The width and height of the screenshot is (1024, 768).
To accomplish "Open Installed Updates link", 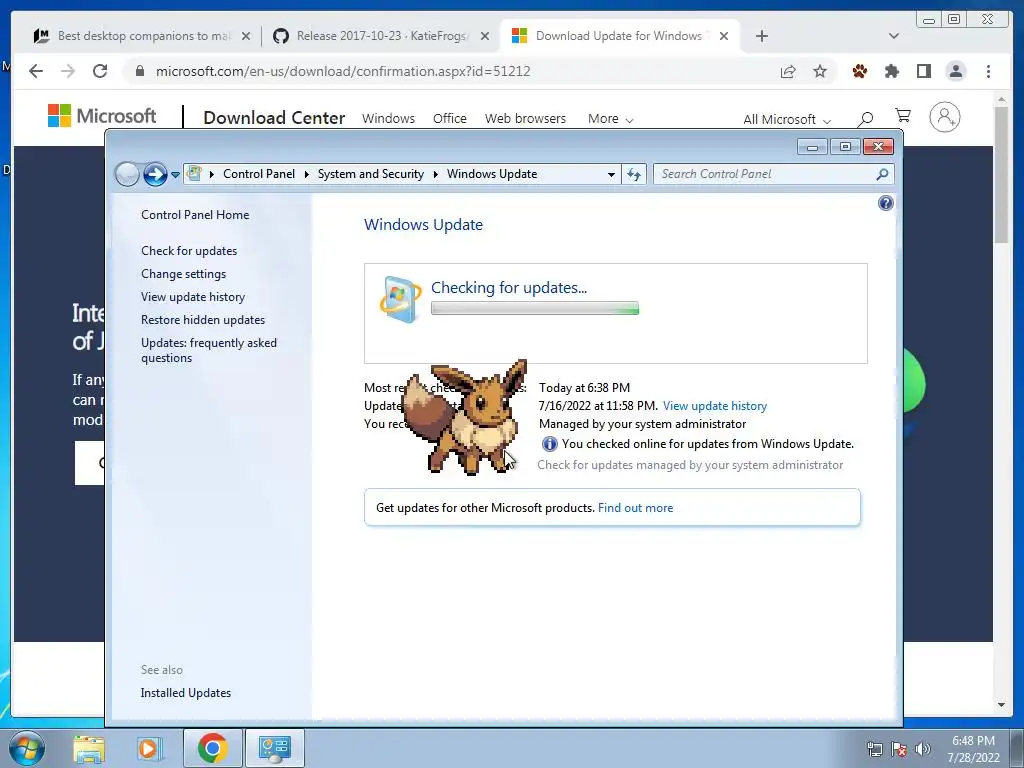I will pos(185,693).
